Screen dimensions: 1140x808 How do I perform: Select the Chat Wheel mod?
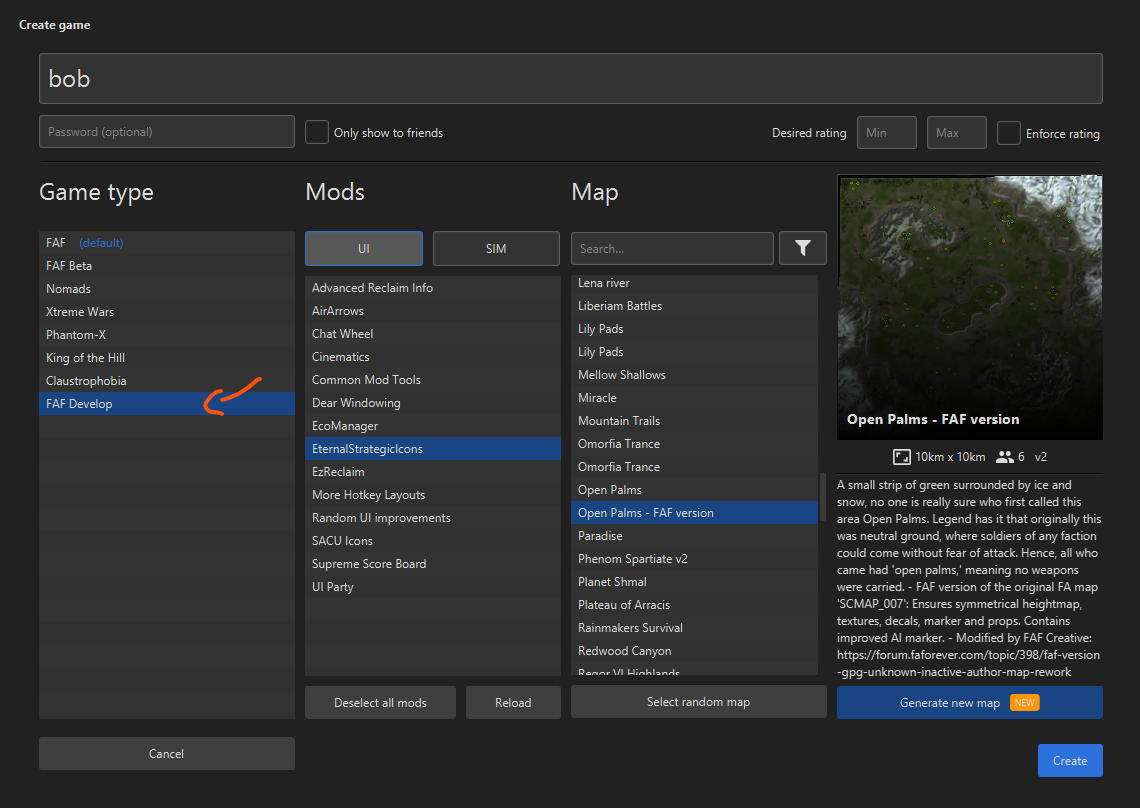pos(433,334)
